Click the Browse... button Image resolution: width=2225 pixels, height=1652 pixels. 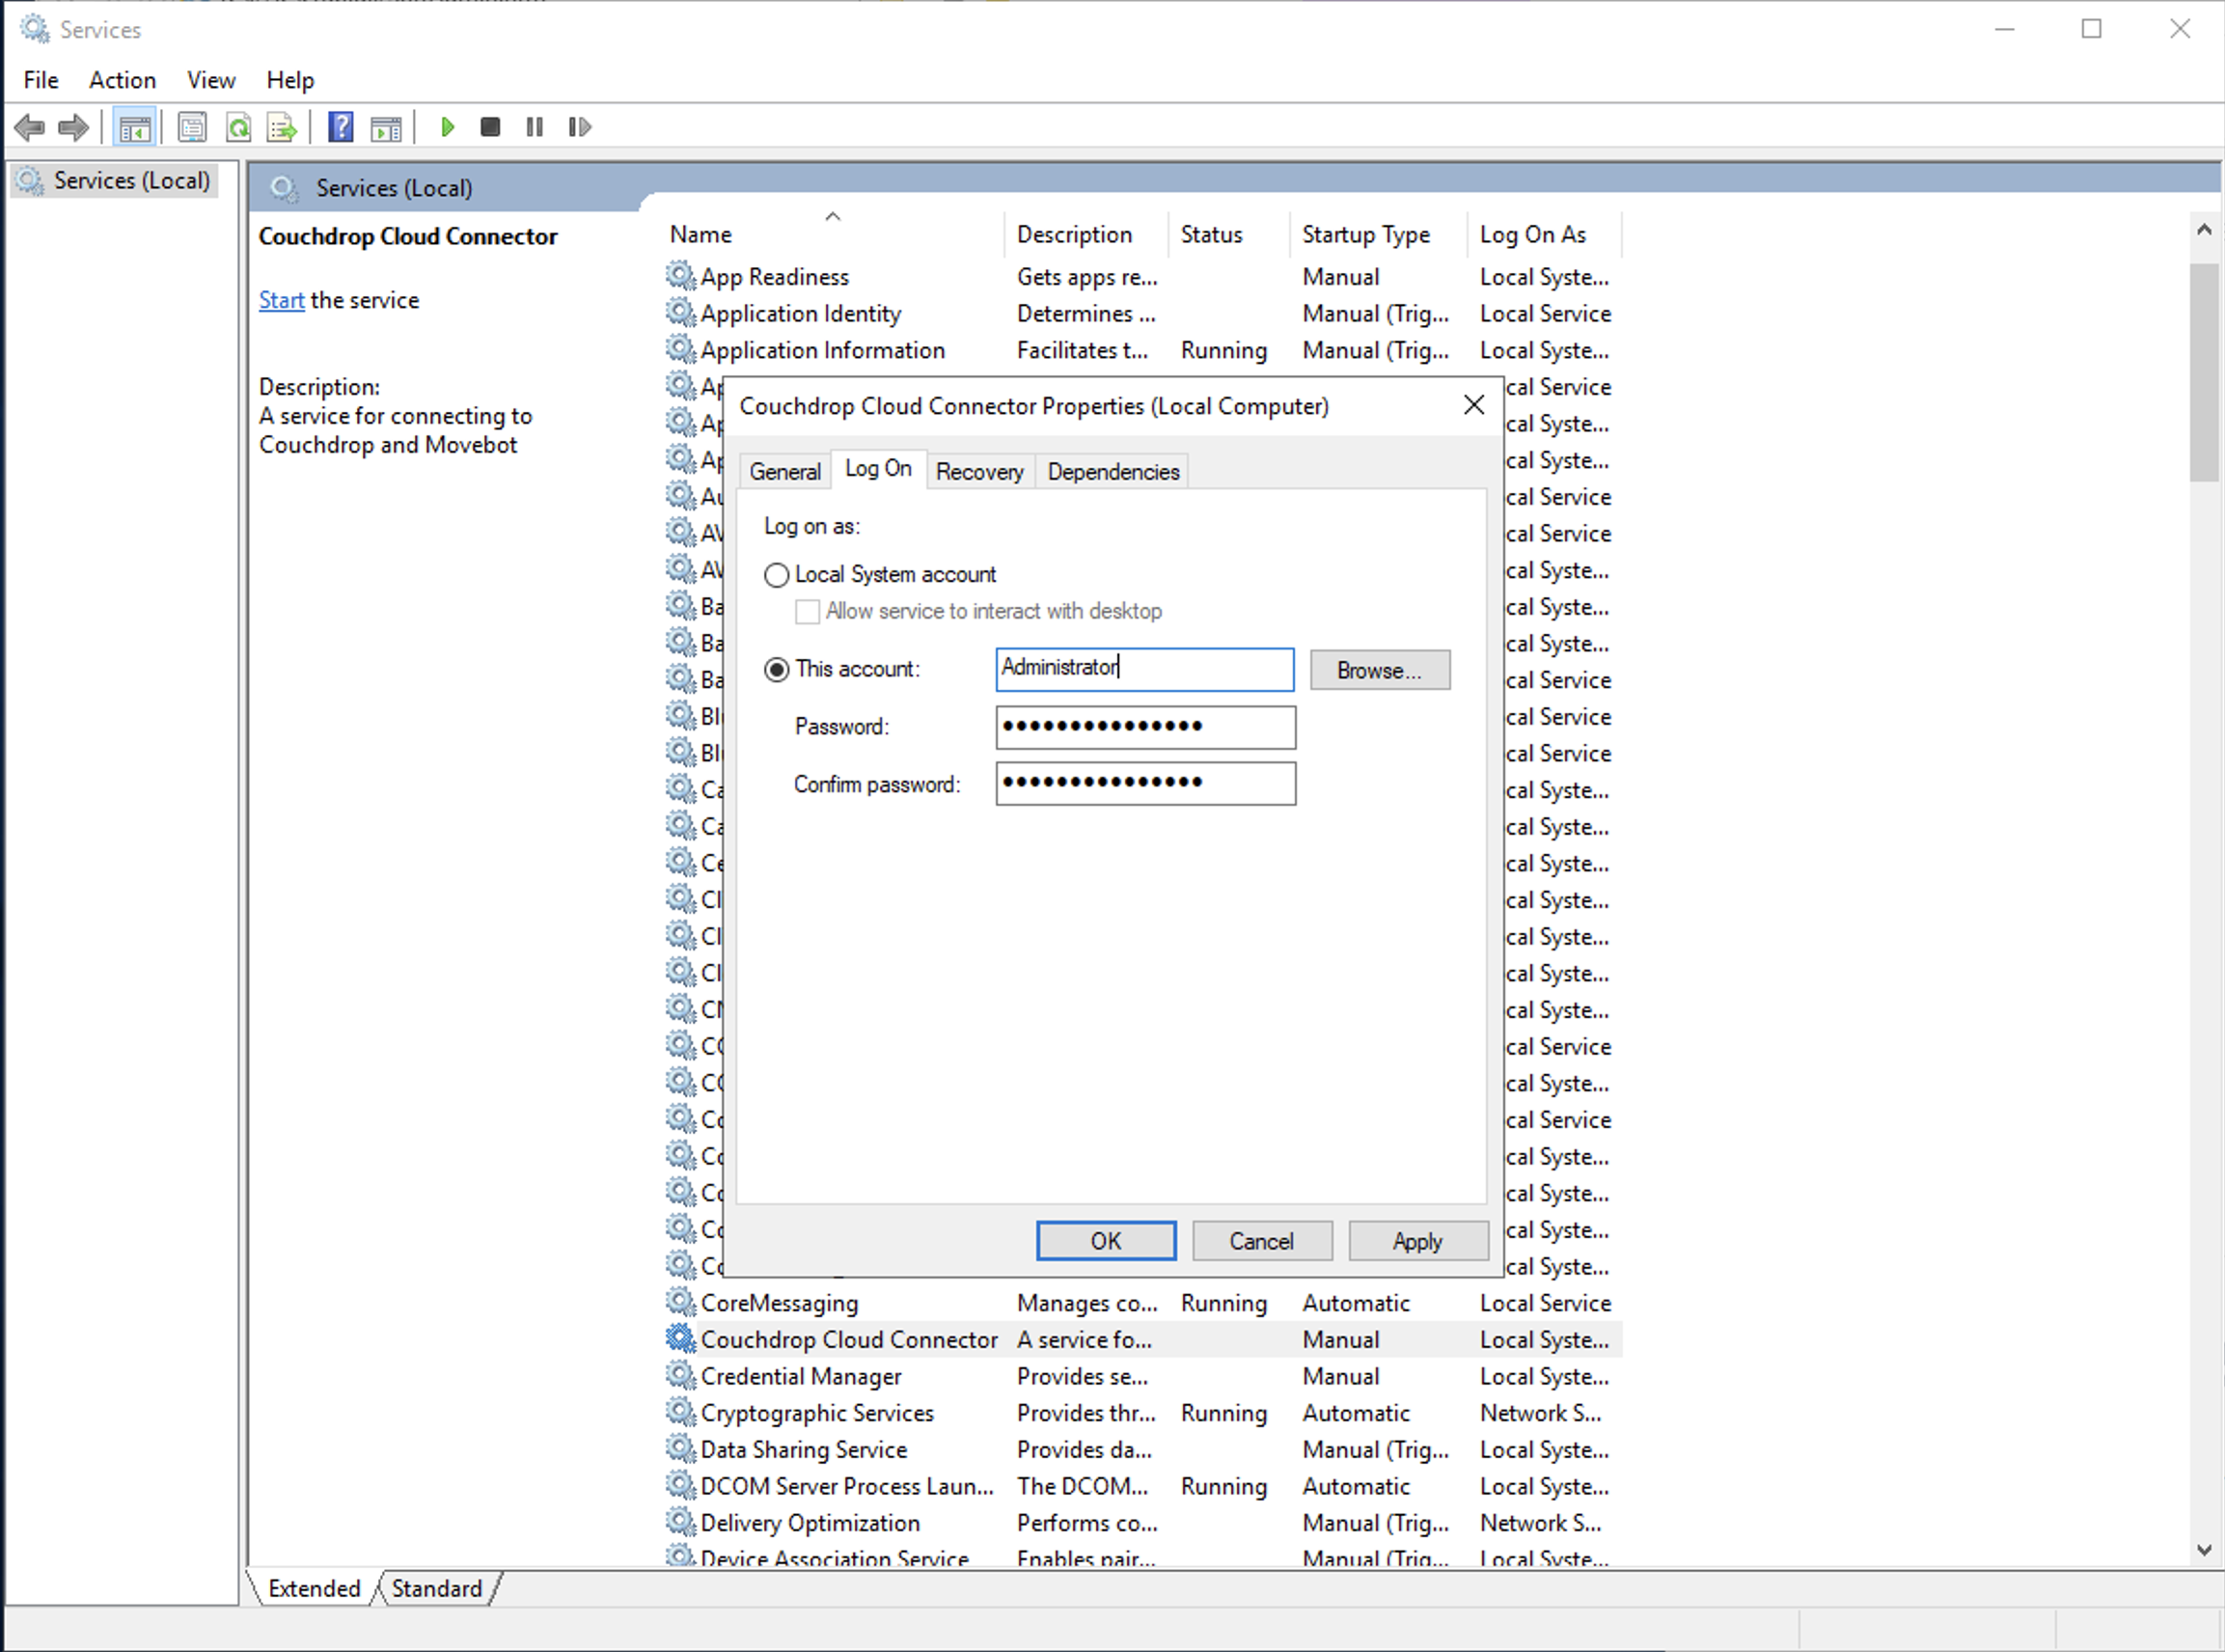pyautogui.click(x=1379, y=670)
